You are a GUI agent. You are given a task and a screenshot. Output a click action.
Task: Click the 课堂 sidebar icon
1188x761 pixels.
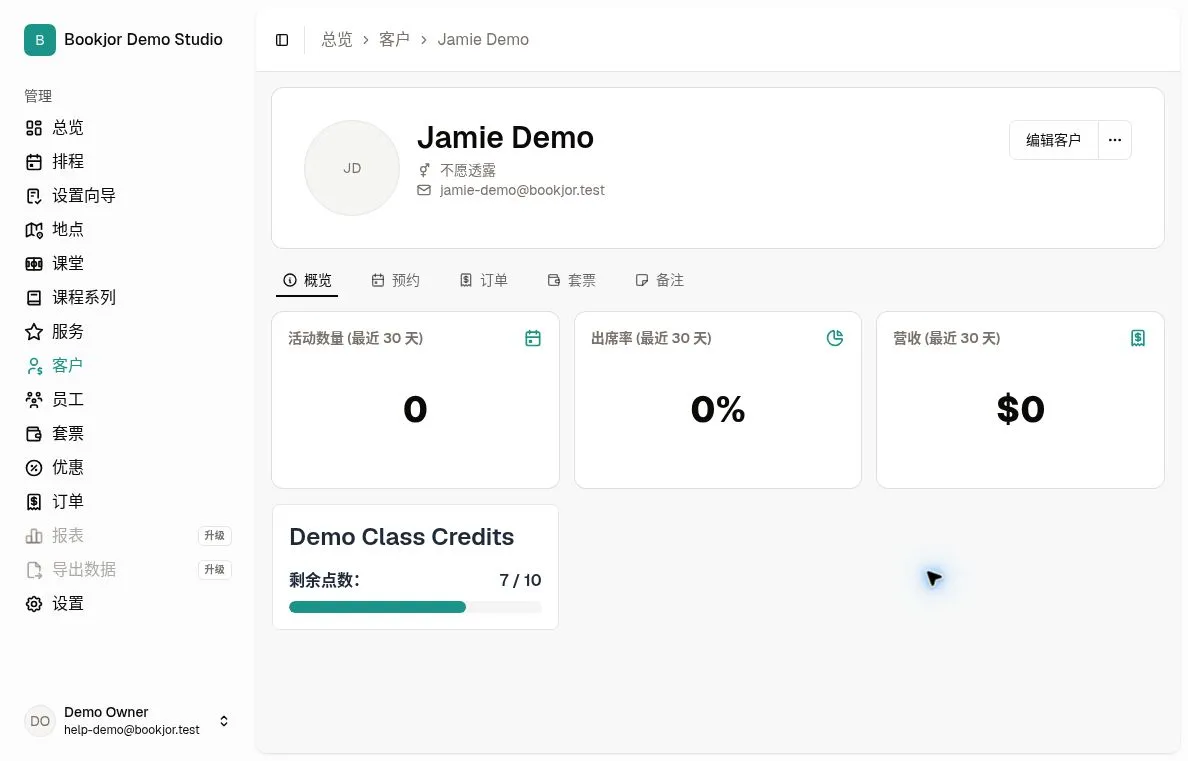pos(34,264)
